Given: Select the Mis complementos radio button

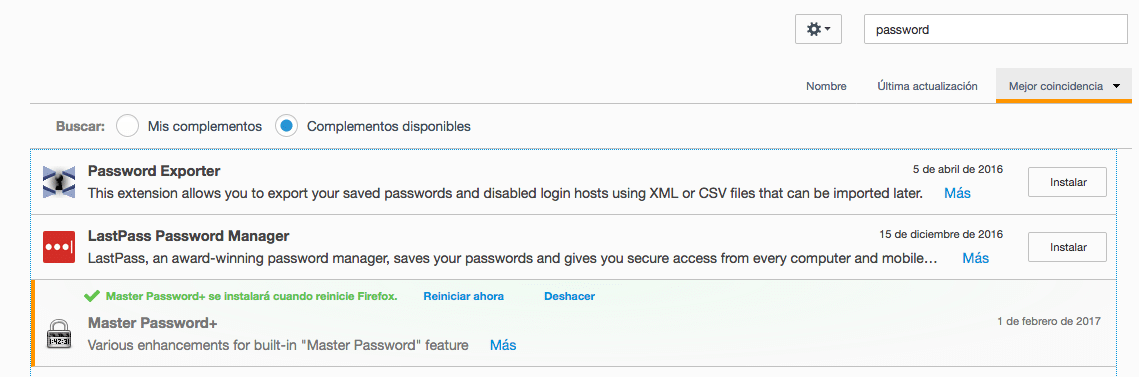Looking at the screenshot, I should 128,126.
